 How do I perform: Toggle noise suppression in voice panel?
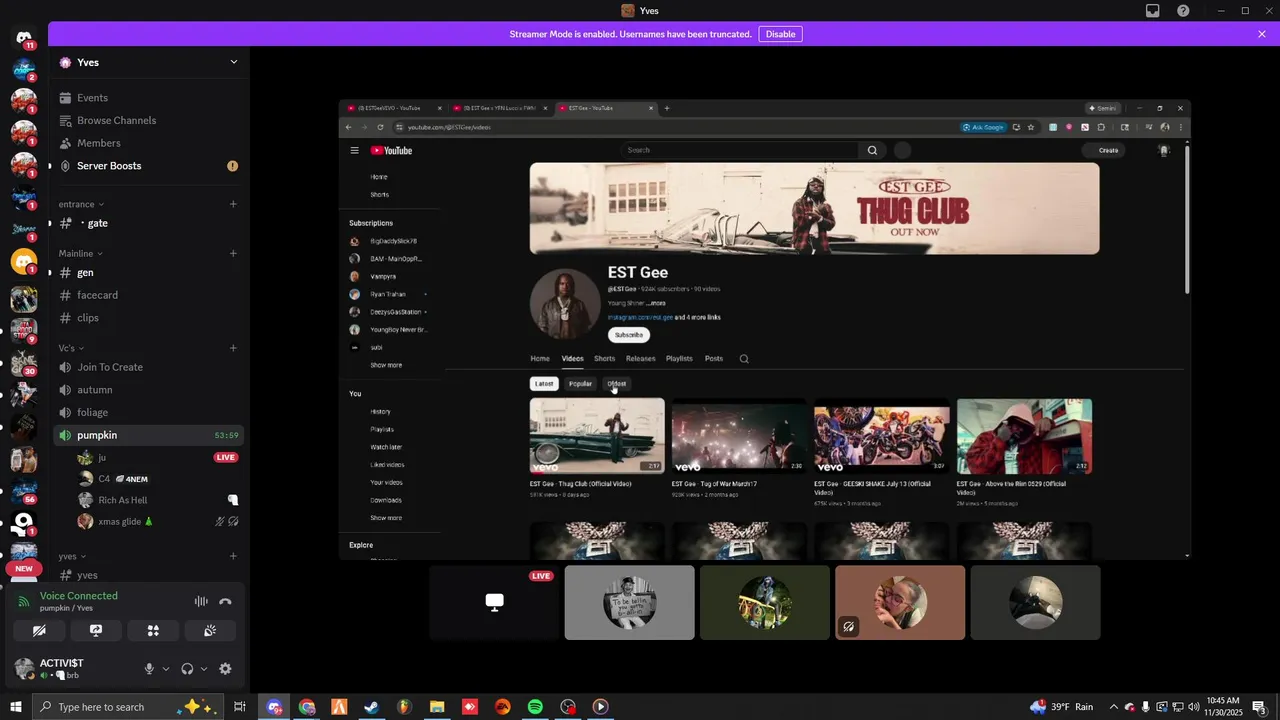point(201,601)
